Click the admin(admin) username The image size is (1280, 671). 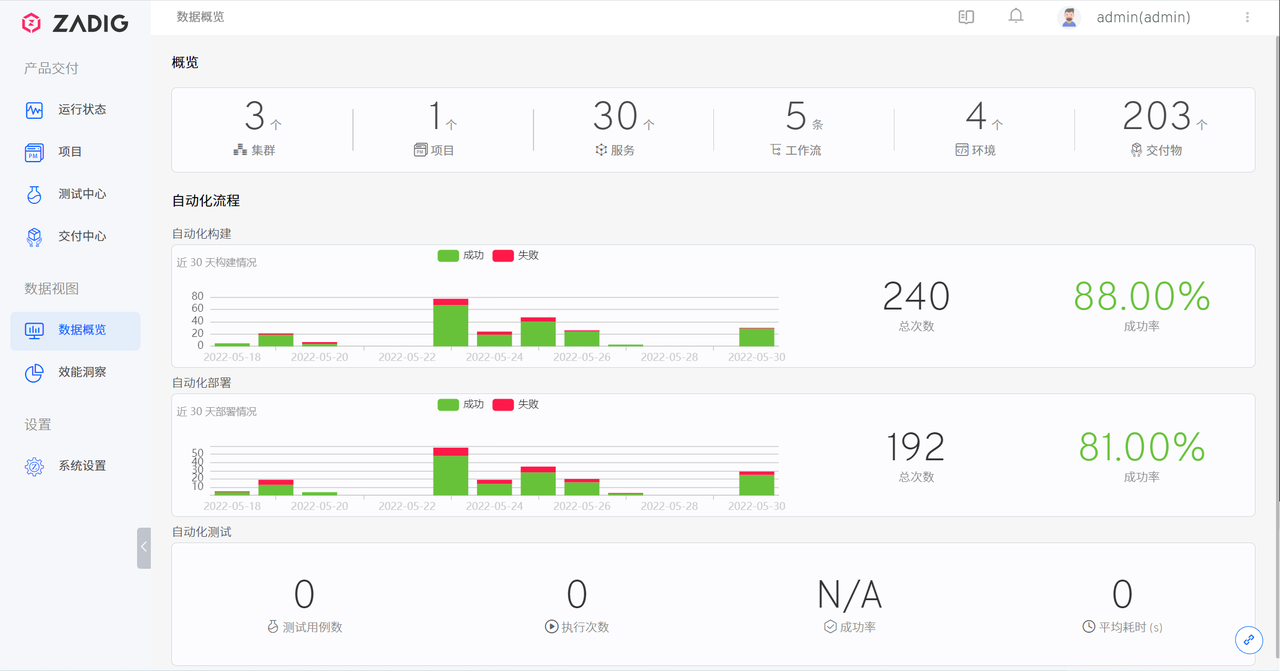pyautogui.click(x=1143, y=17)
